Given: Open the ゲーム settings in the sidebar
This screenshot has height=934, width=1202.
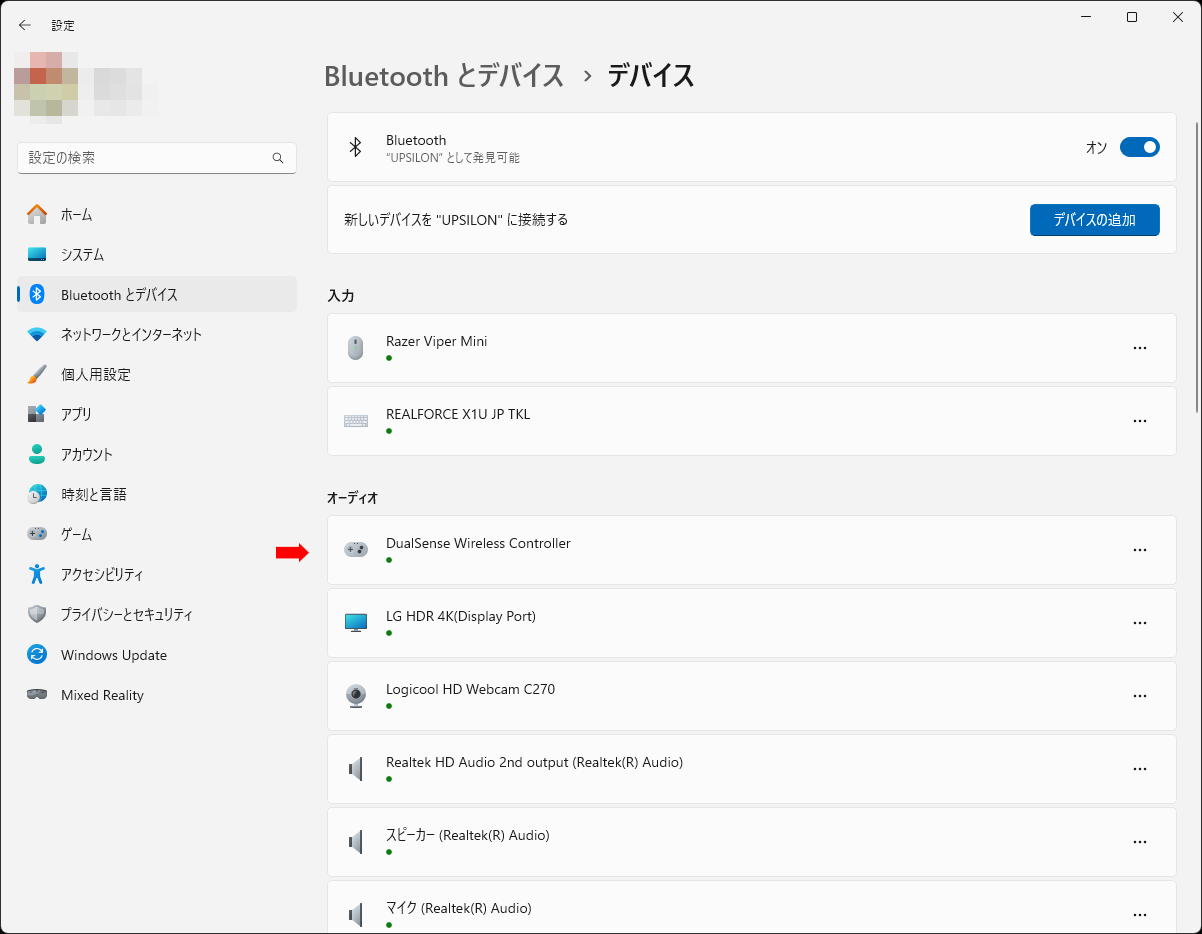Looking at the screenshot, I should pyautogui.click(x=77, y=535).
